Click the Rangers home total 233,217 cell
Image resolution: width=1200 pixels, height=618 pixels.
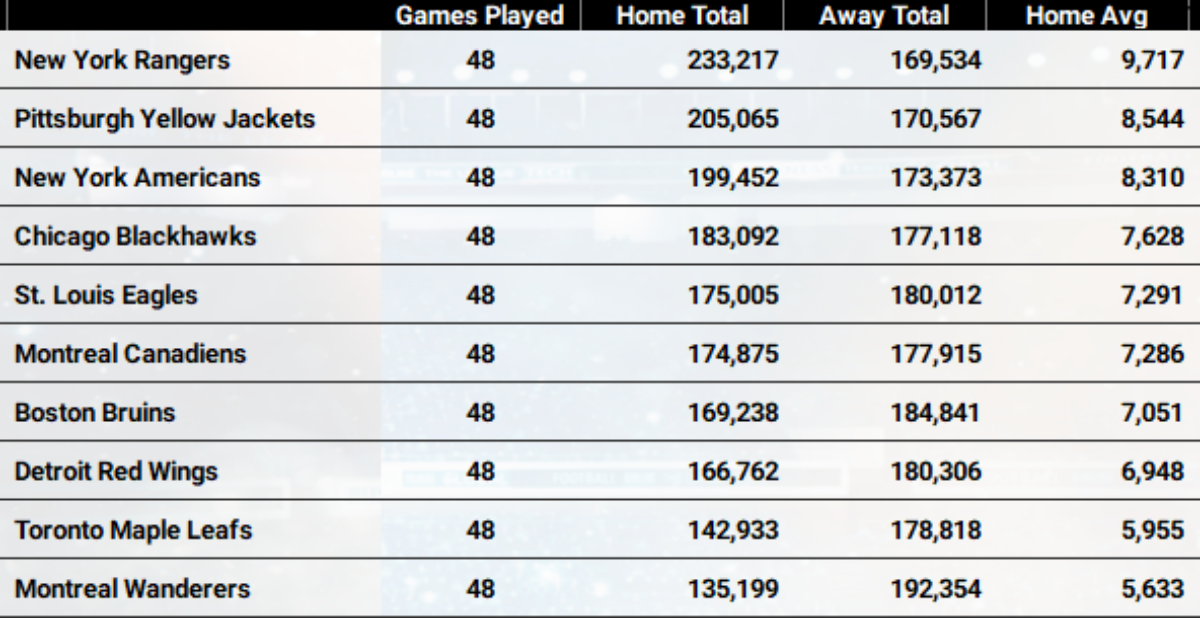click(x=733, y=61)
